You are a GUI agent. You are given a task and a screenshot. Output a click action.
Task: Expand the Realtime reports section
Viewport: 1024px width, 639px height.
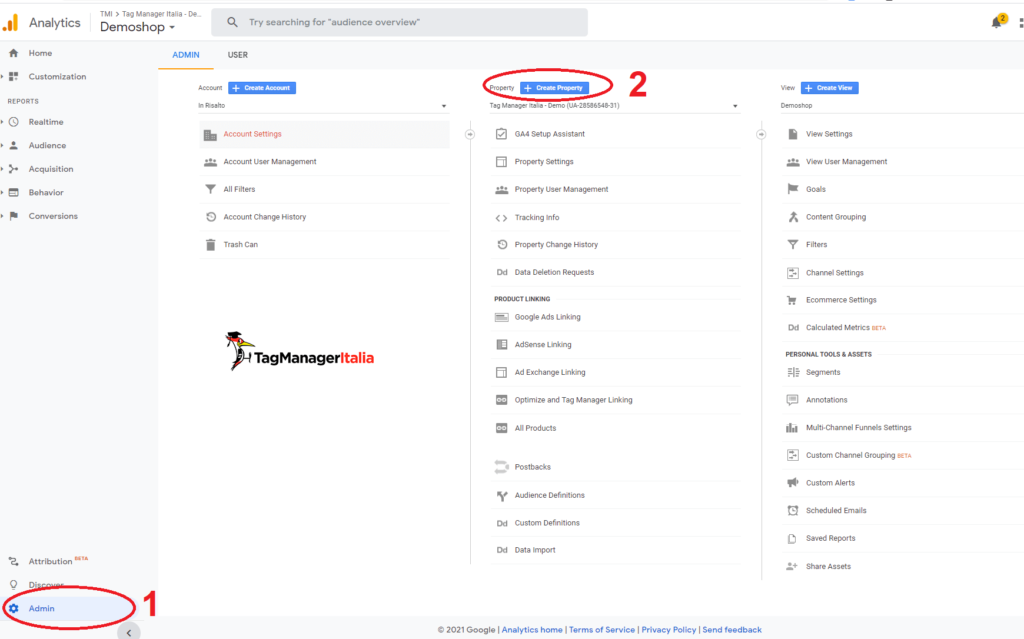point(3,122)
